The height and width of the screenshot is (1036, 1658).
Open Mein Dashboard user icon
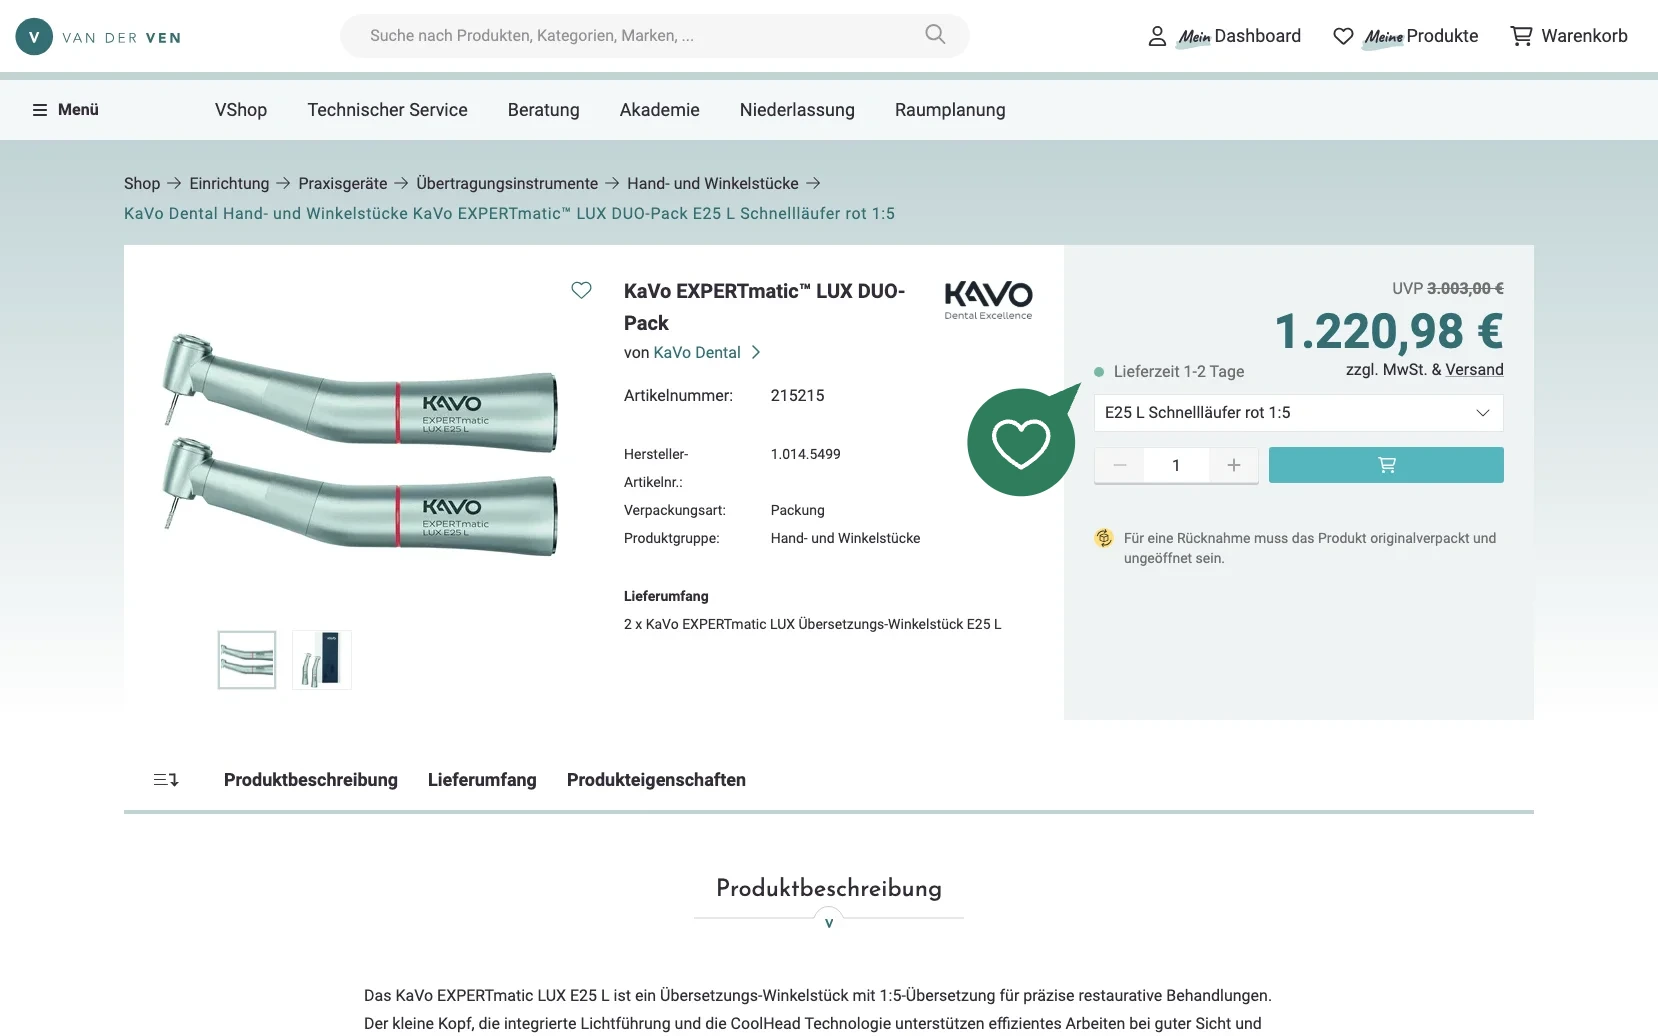tap(1157, 36)
